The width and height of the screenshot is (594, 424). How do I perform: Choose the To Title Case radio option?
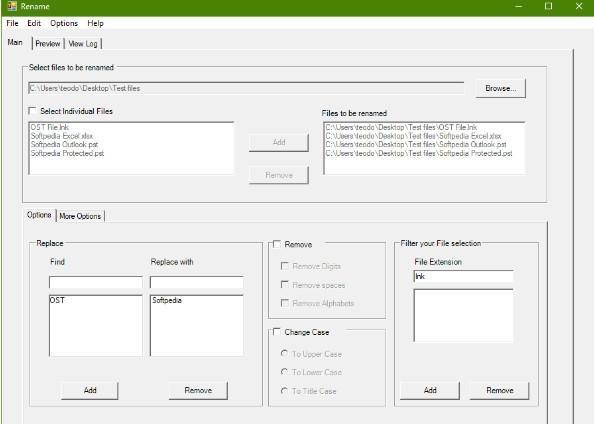coord(284,390)
